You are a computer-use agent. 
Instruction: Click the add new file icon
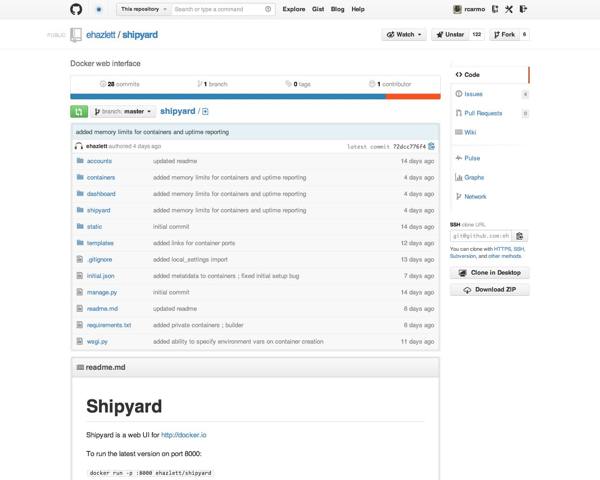pyautogui.click(x=205, y=111)
